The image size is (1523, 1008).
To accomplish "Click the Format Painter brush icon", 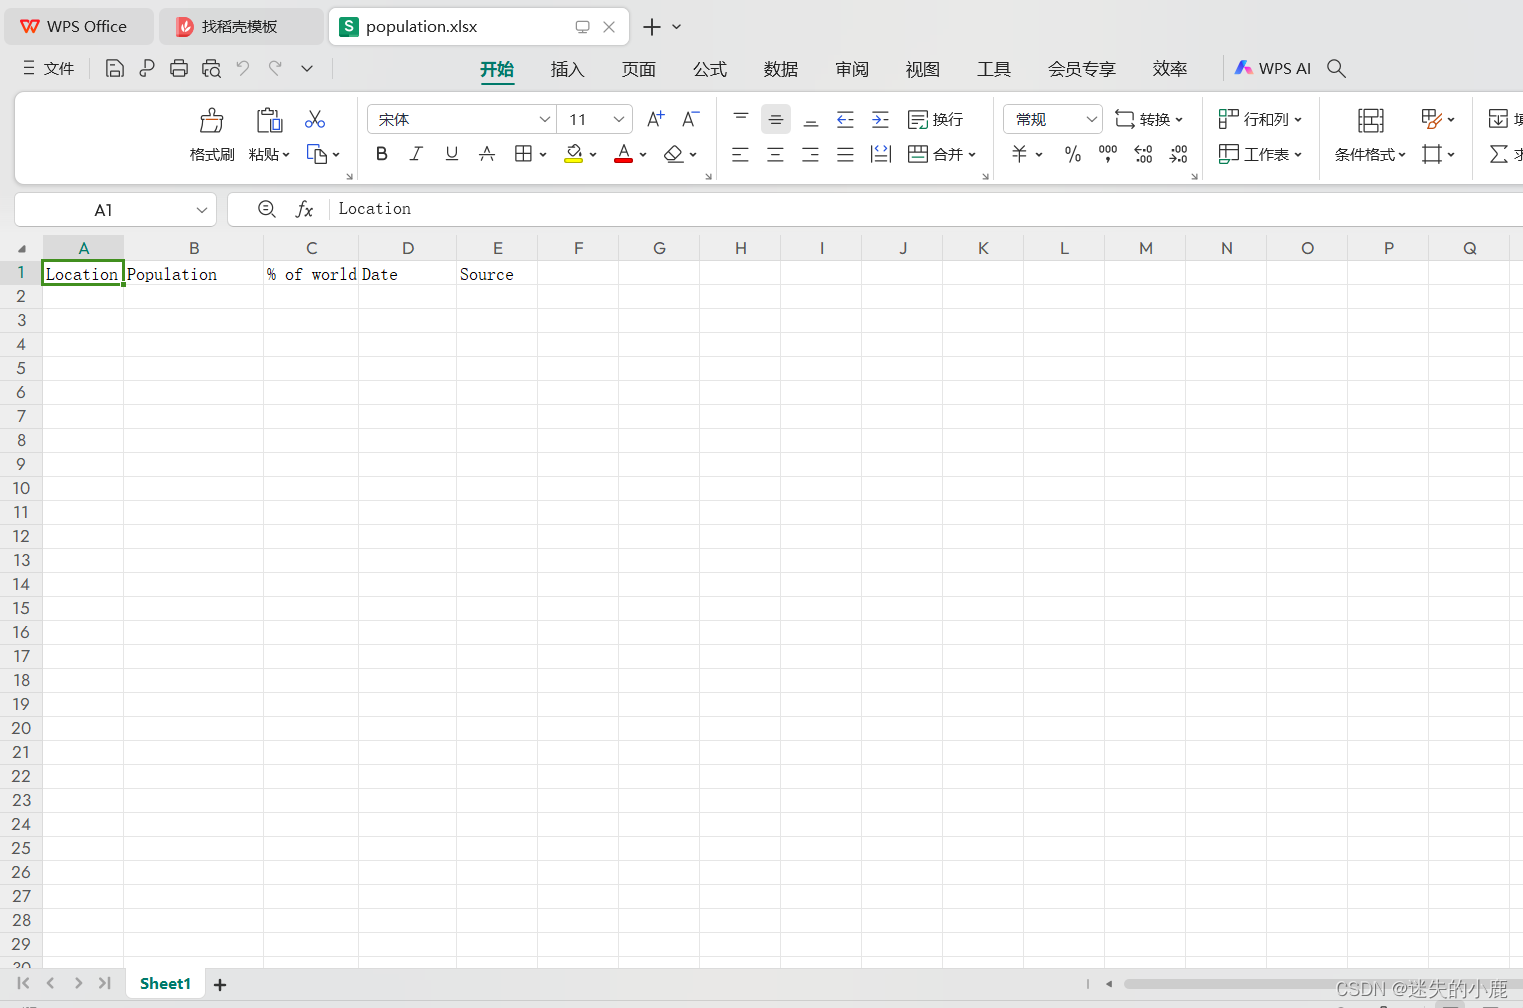I will pyautogui.click(x=212, y=120).
